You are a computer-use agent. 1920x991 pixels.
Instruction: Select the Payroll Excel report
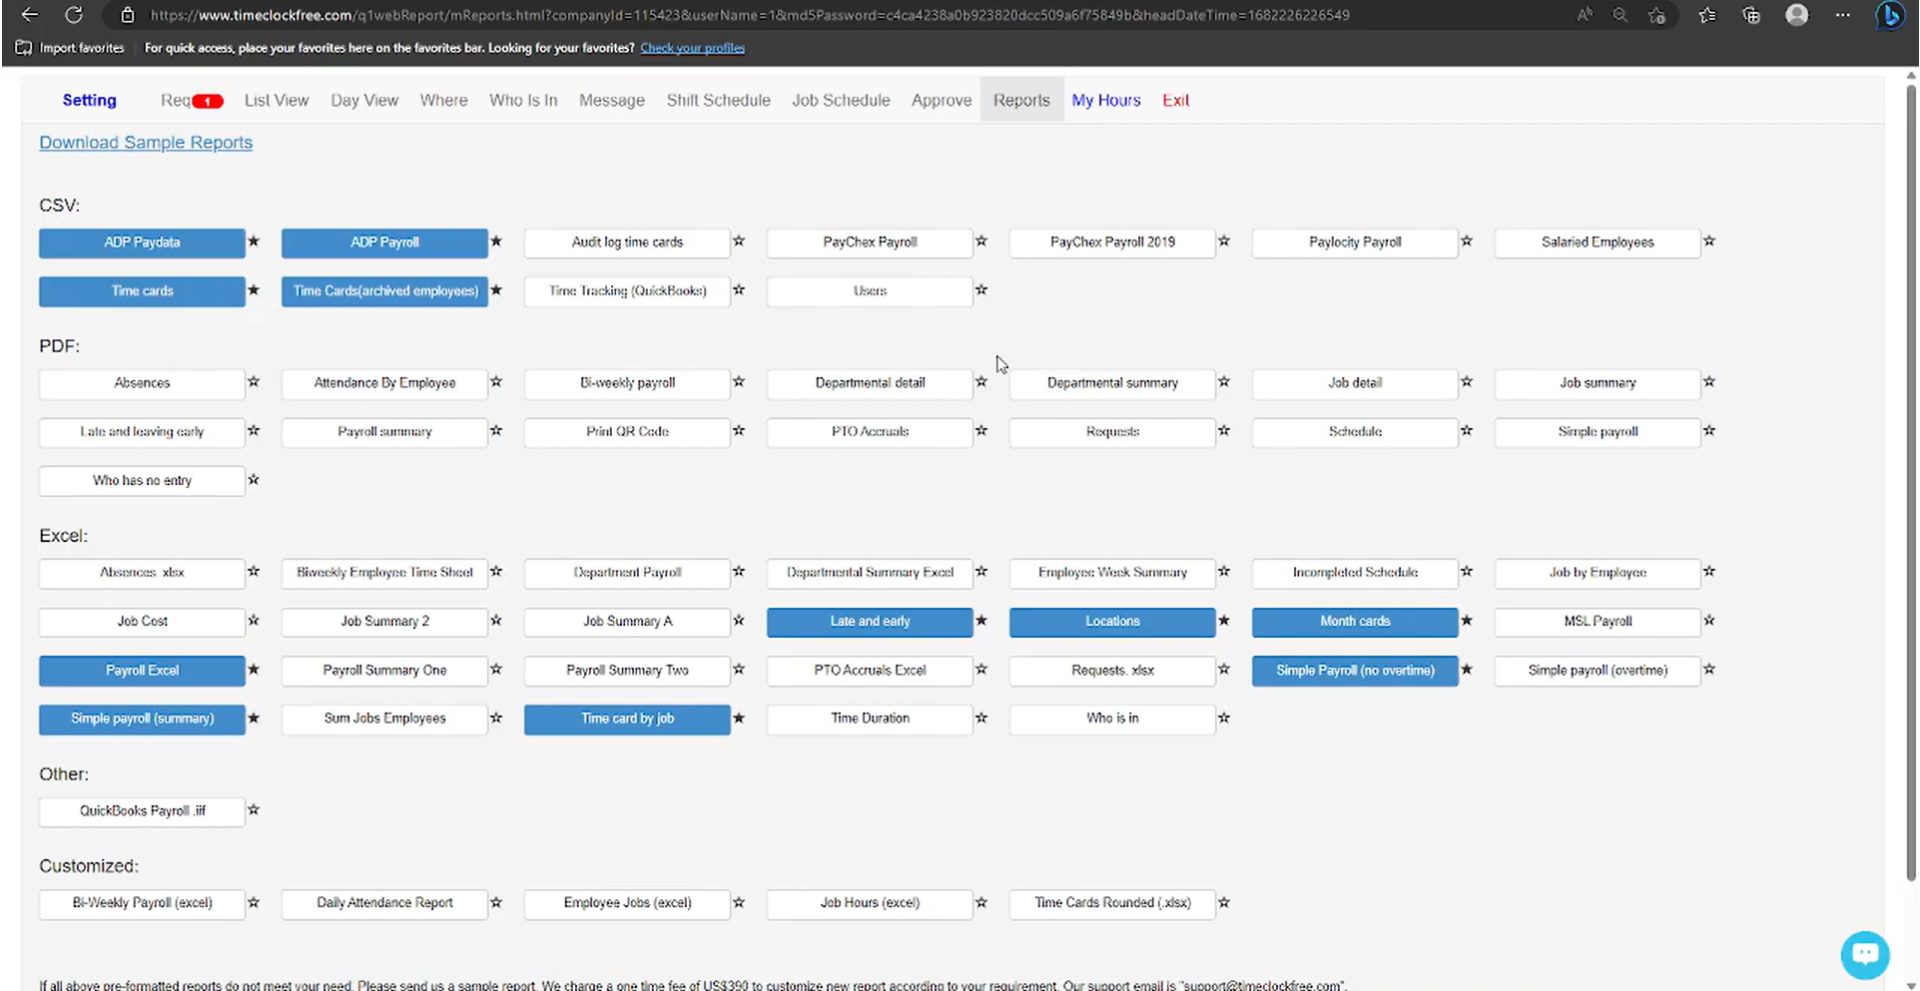point(141,670)
